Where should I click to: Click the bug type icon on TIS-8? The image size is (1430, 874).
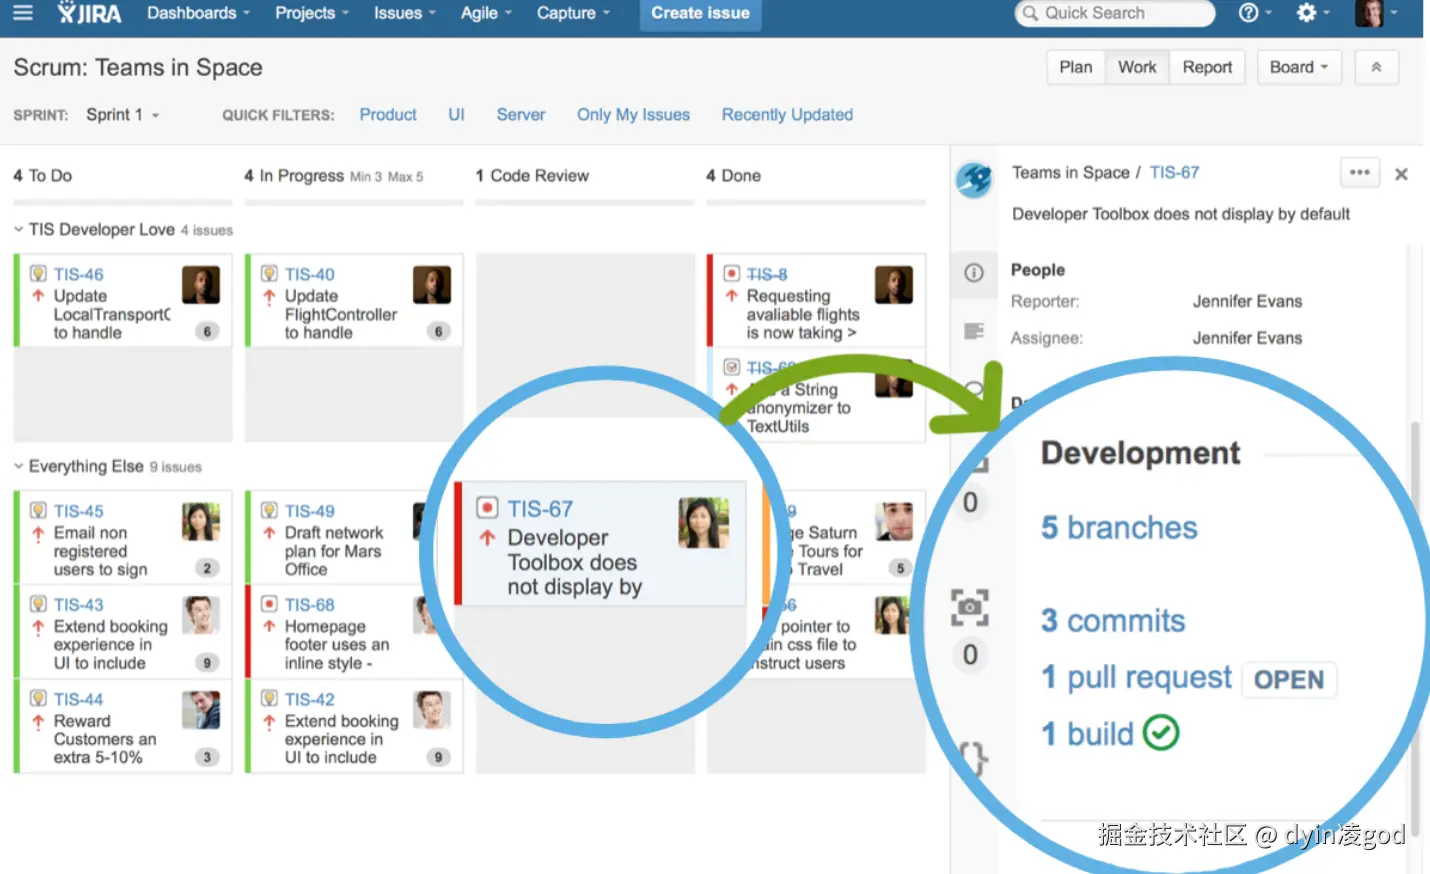click(x=732, y=274)
